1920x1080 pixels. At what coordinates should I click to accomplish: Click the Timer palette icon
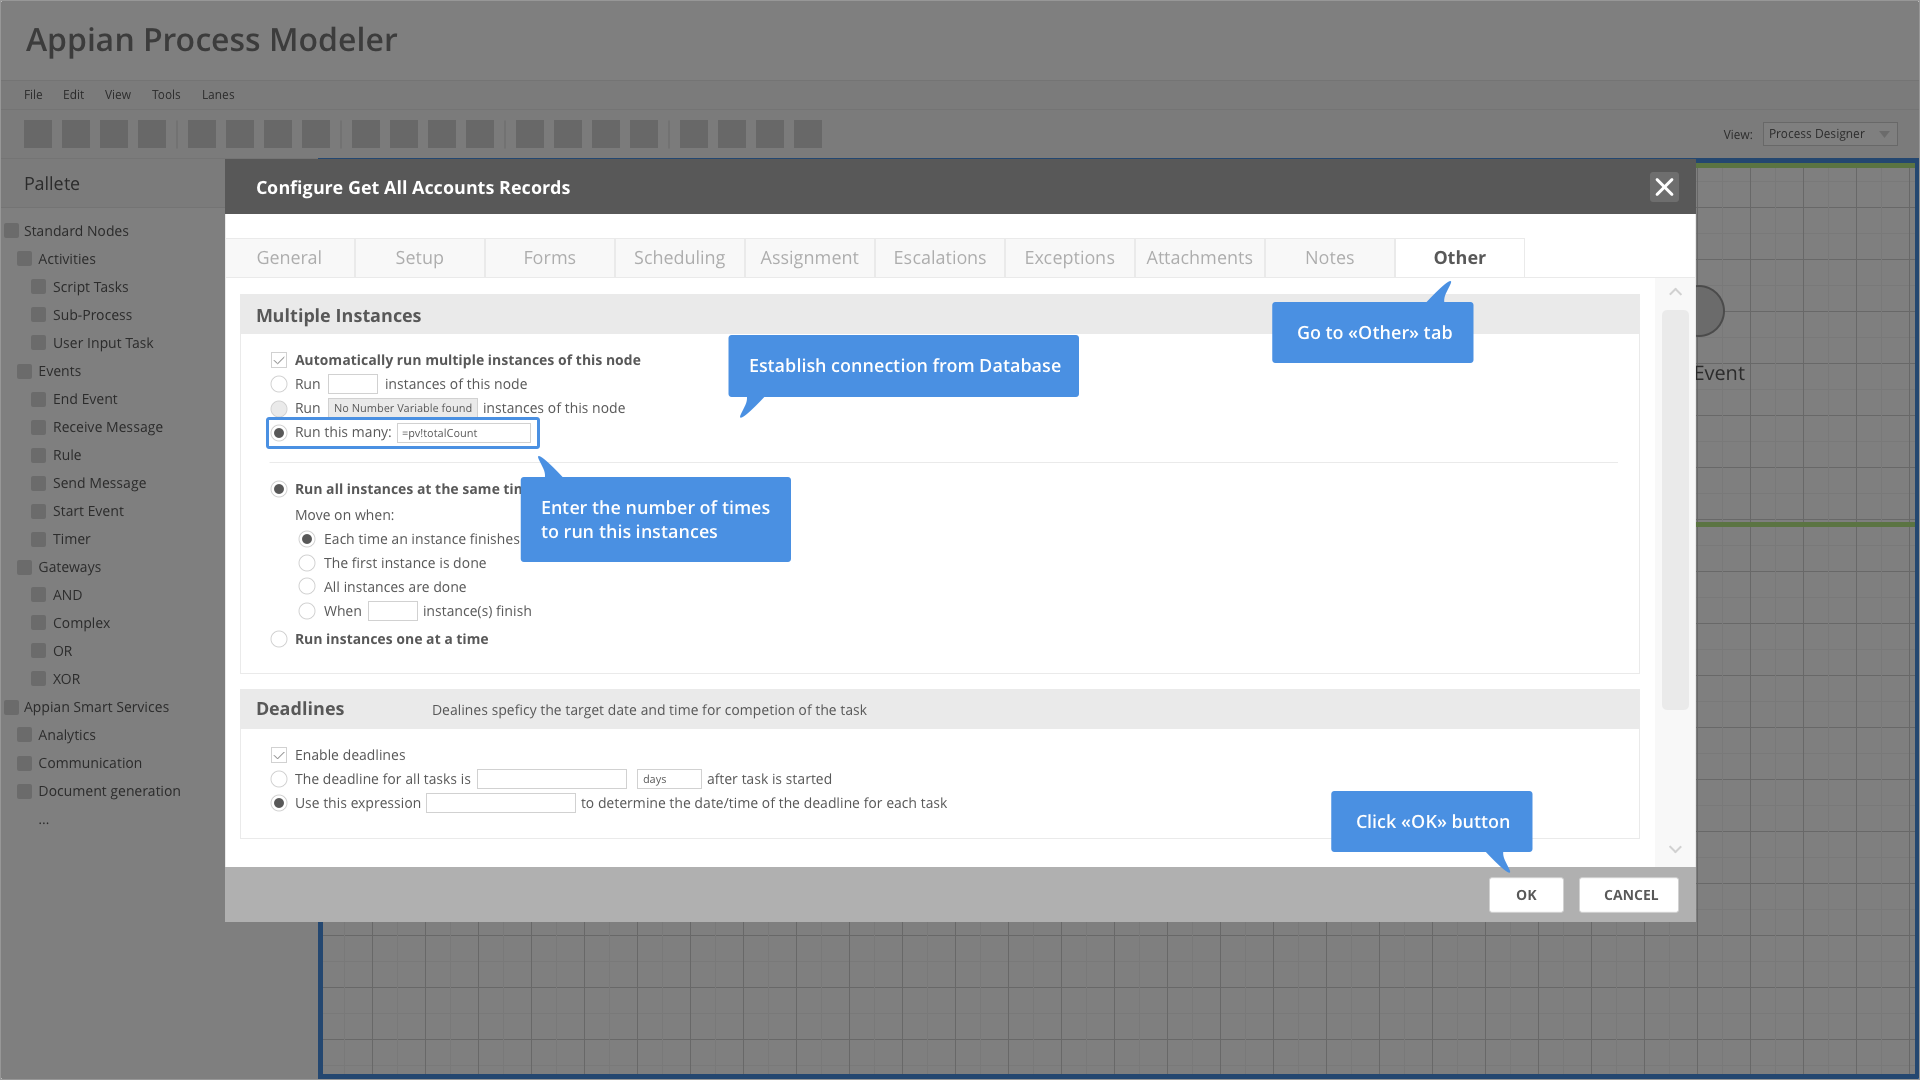(39, 539)
